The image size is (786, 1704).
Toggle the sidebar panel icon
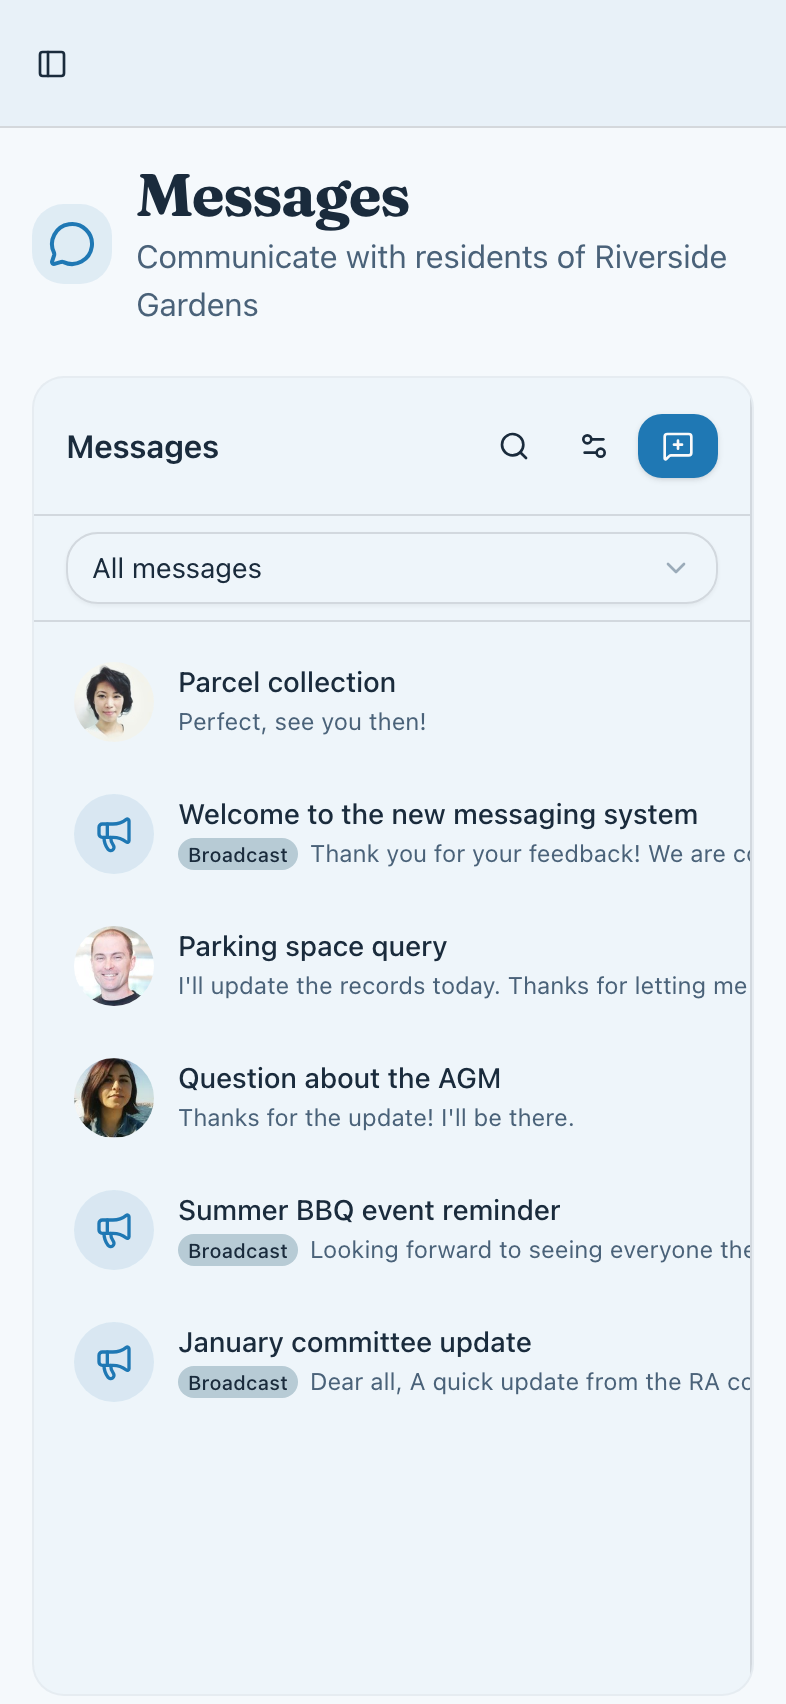click(52, 64)
